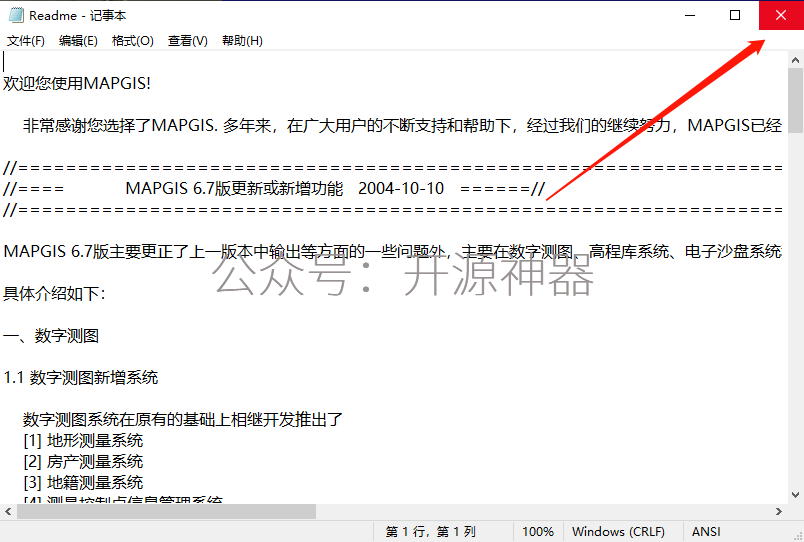Viewport: 804px width, 542px height.
Task: Click the line '[3] 地籍测量系统'
Action: click(83, 483)
